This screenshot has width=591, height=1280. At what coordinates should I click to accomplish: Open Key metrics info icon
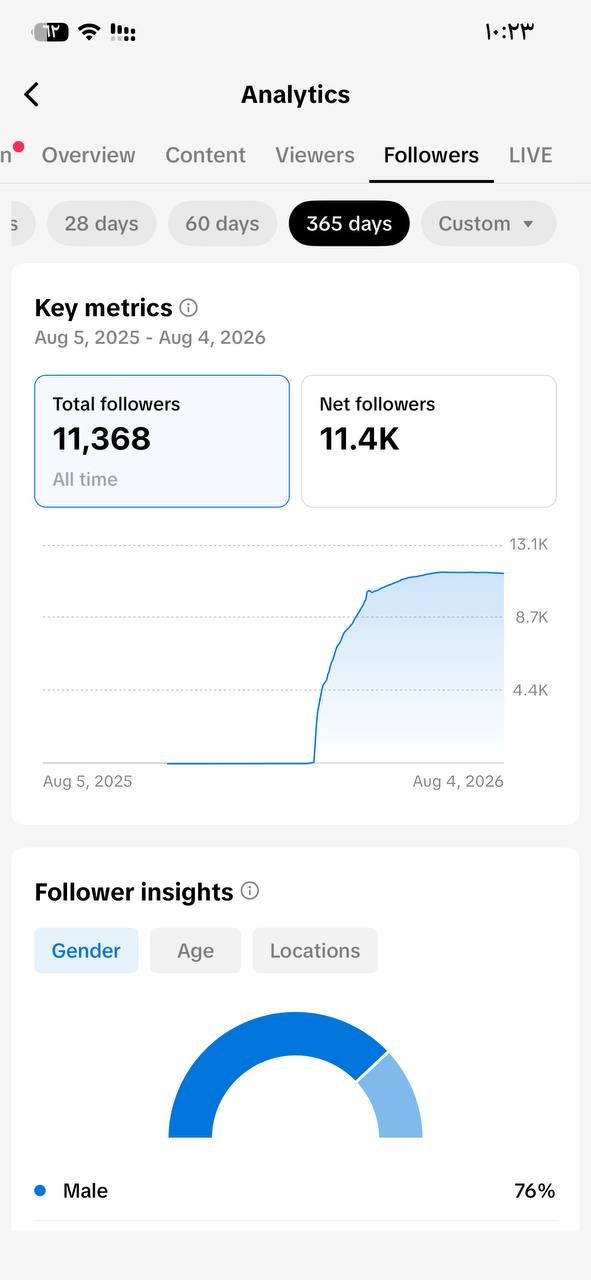[x=188, y=308]
